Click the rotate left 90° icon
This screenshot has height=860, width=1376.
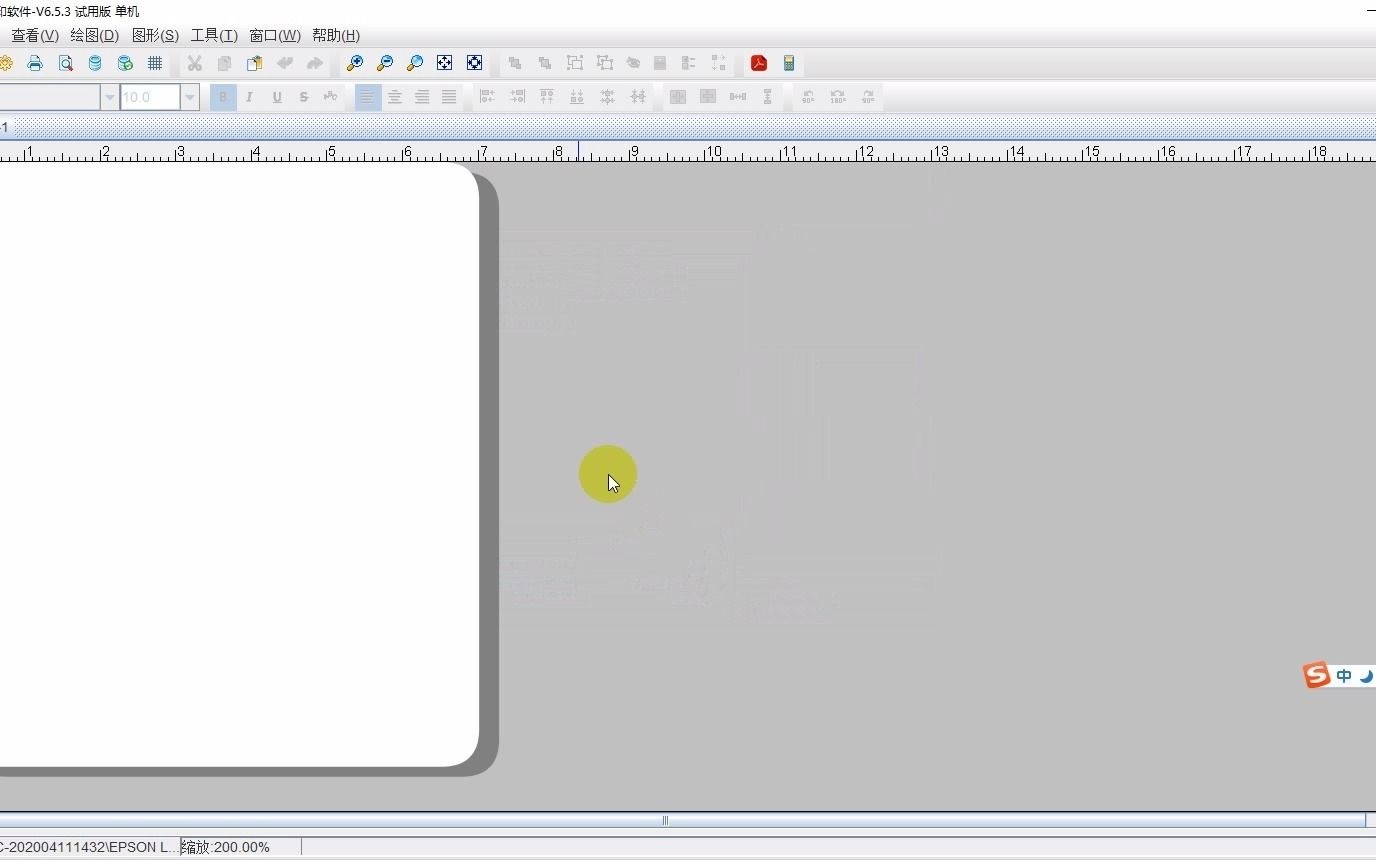tap(808, 97)
